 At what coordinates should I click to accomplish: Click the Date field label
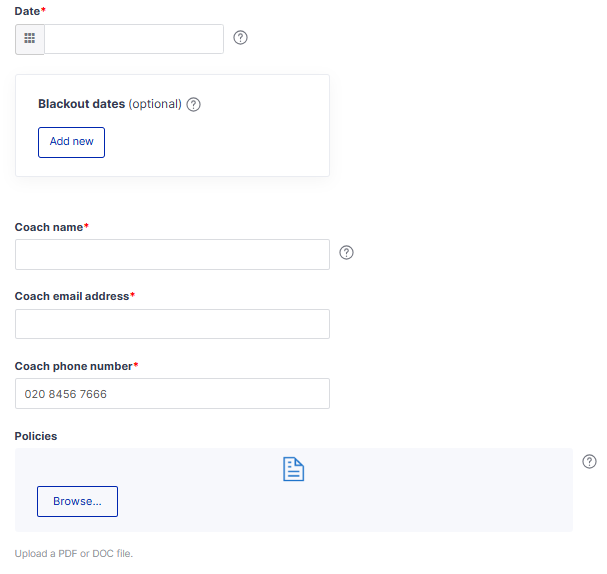click(29, 10)
